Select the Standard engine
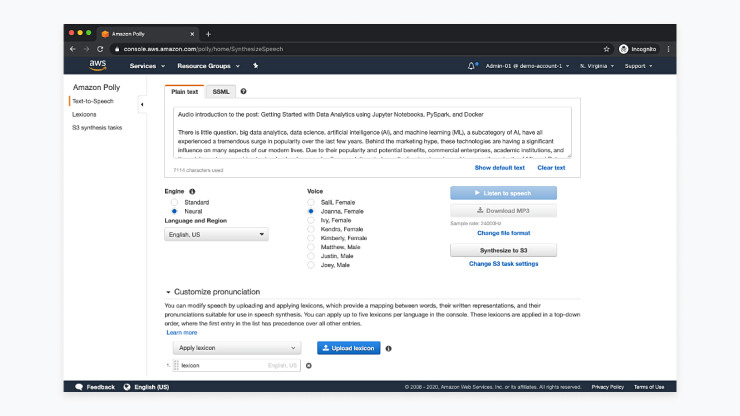Screen dimensions: 740x416 [x=175, y=202]
